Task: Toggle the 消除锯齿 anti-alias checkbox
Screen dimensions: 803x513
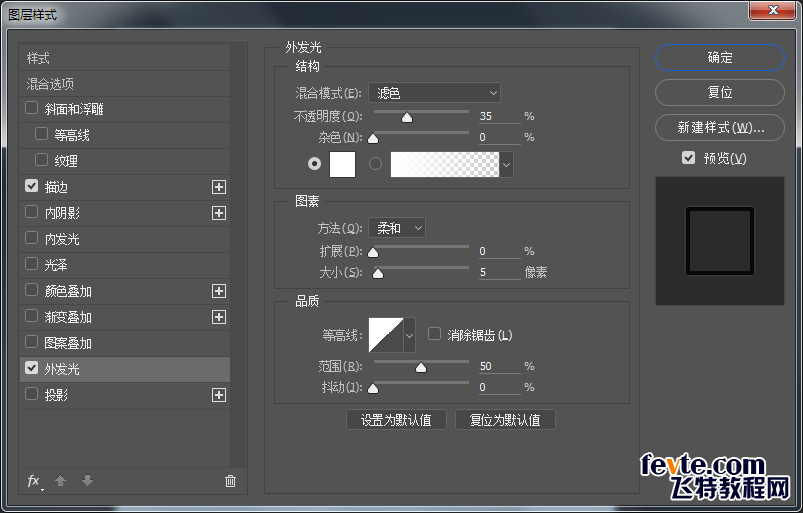Action: [434, 334]
